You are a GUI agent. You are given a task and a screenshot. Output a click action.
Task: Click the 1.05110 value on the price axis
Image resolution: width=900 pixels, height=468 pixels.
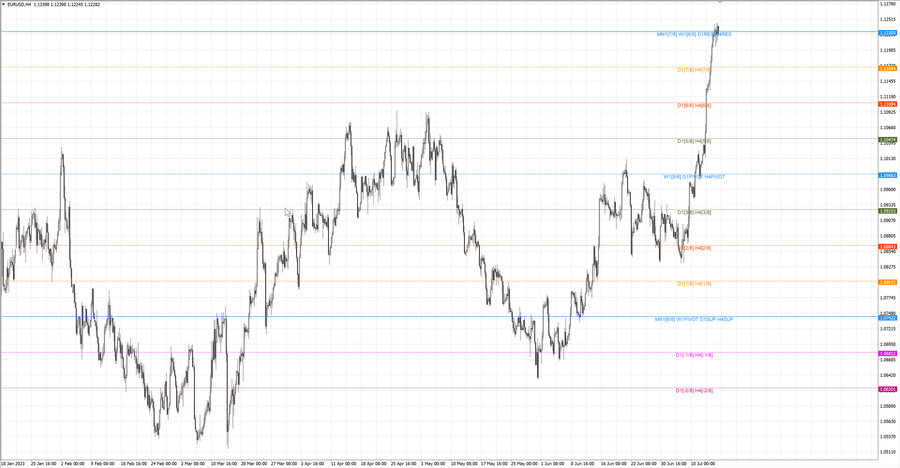click(x=887, y=452)
